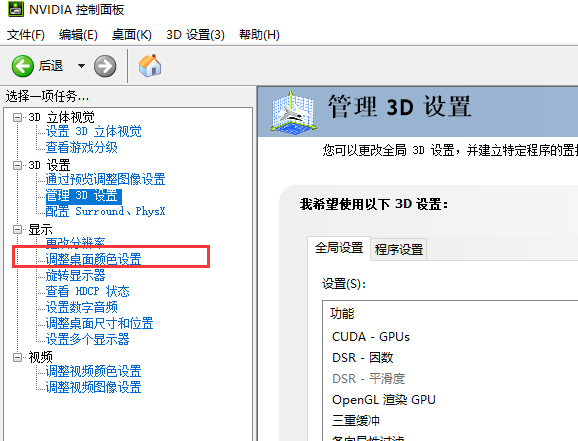Screen dimensions: 578x441
Task: Select the OpenGL 渲染 GPU setting row
Action: coord(450,400)
